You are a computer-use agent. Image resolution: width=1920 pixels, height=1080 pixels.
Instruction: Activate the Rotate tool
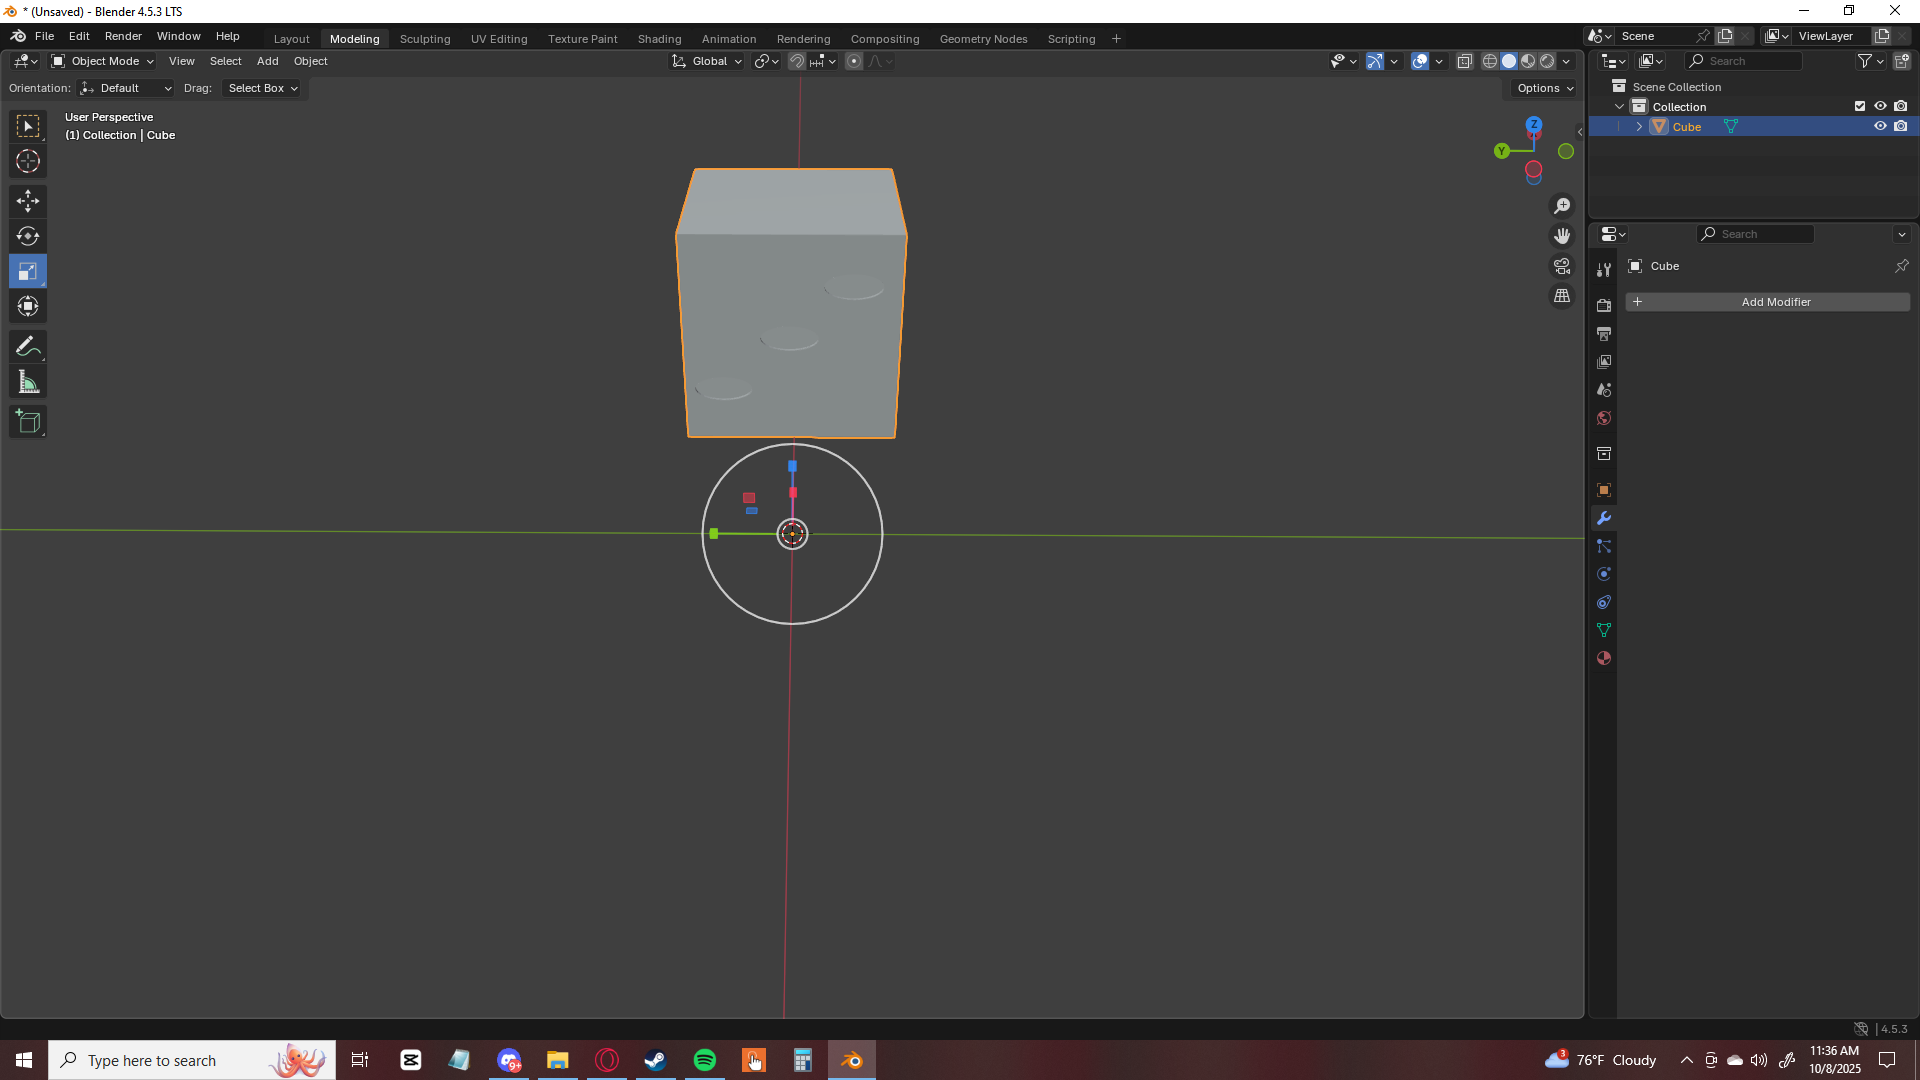tap(28, 236)
